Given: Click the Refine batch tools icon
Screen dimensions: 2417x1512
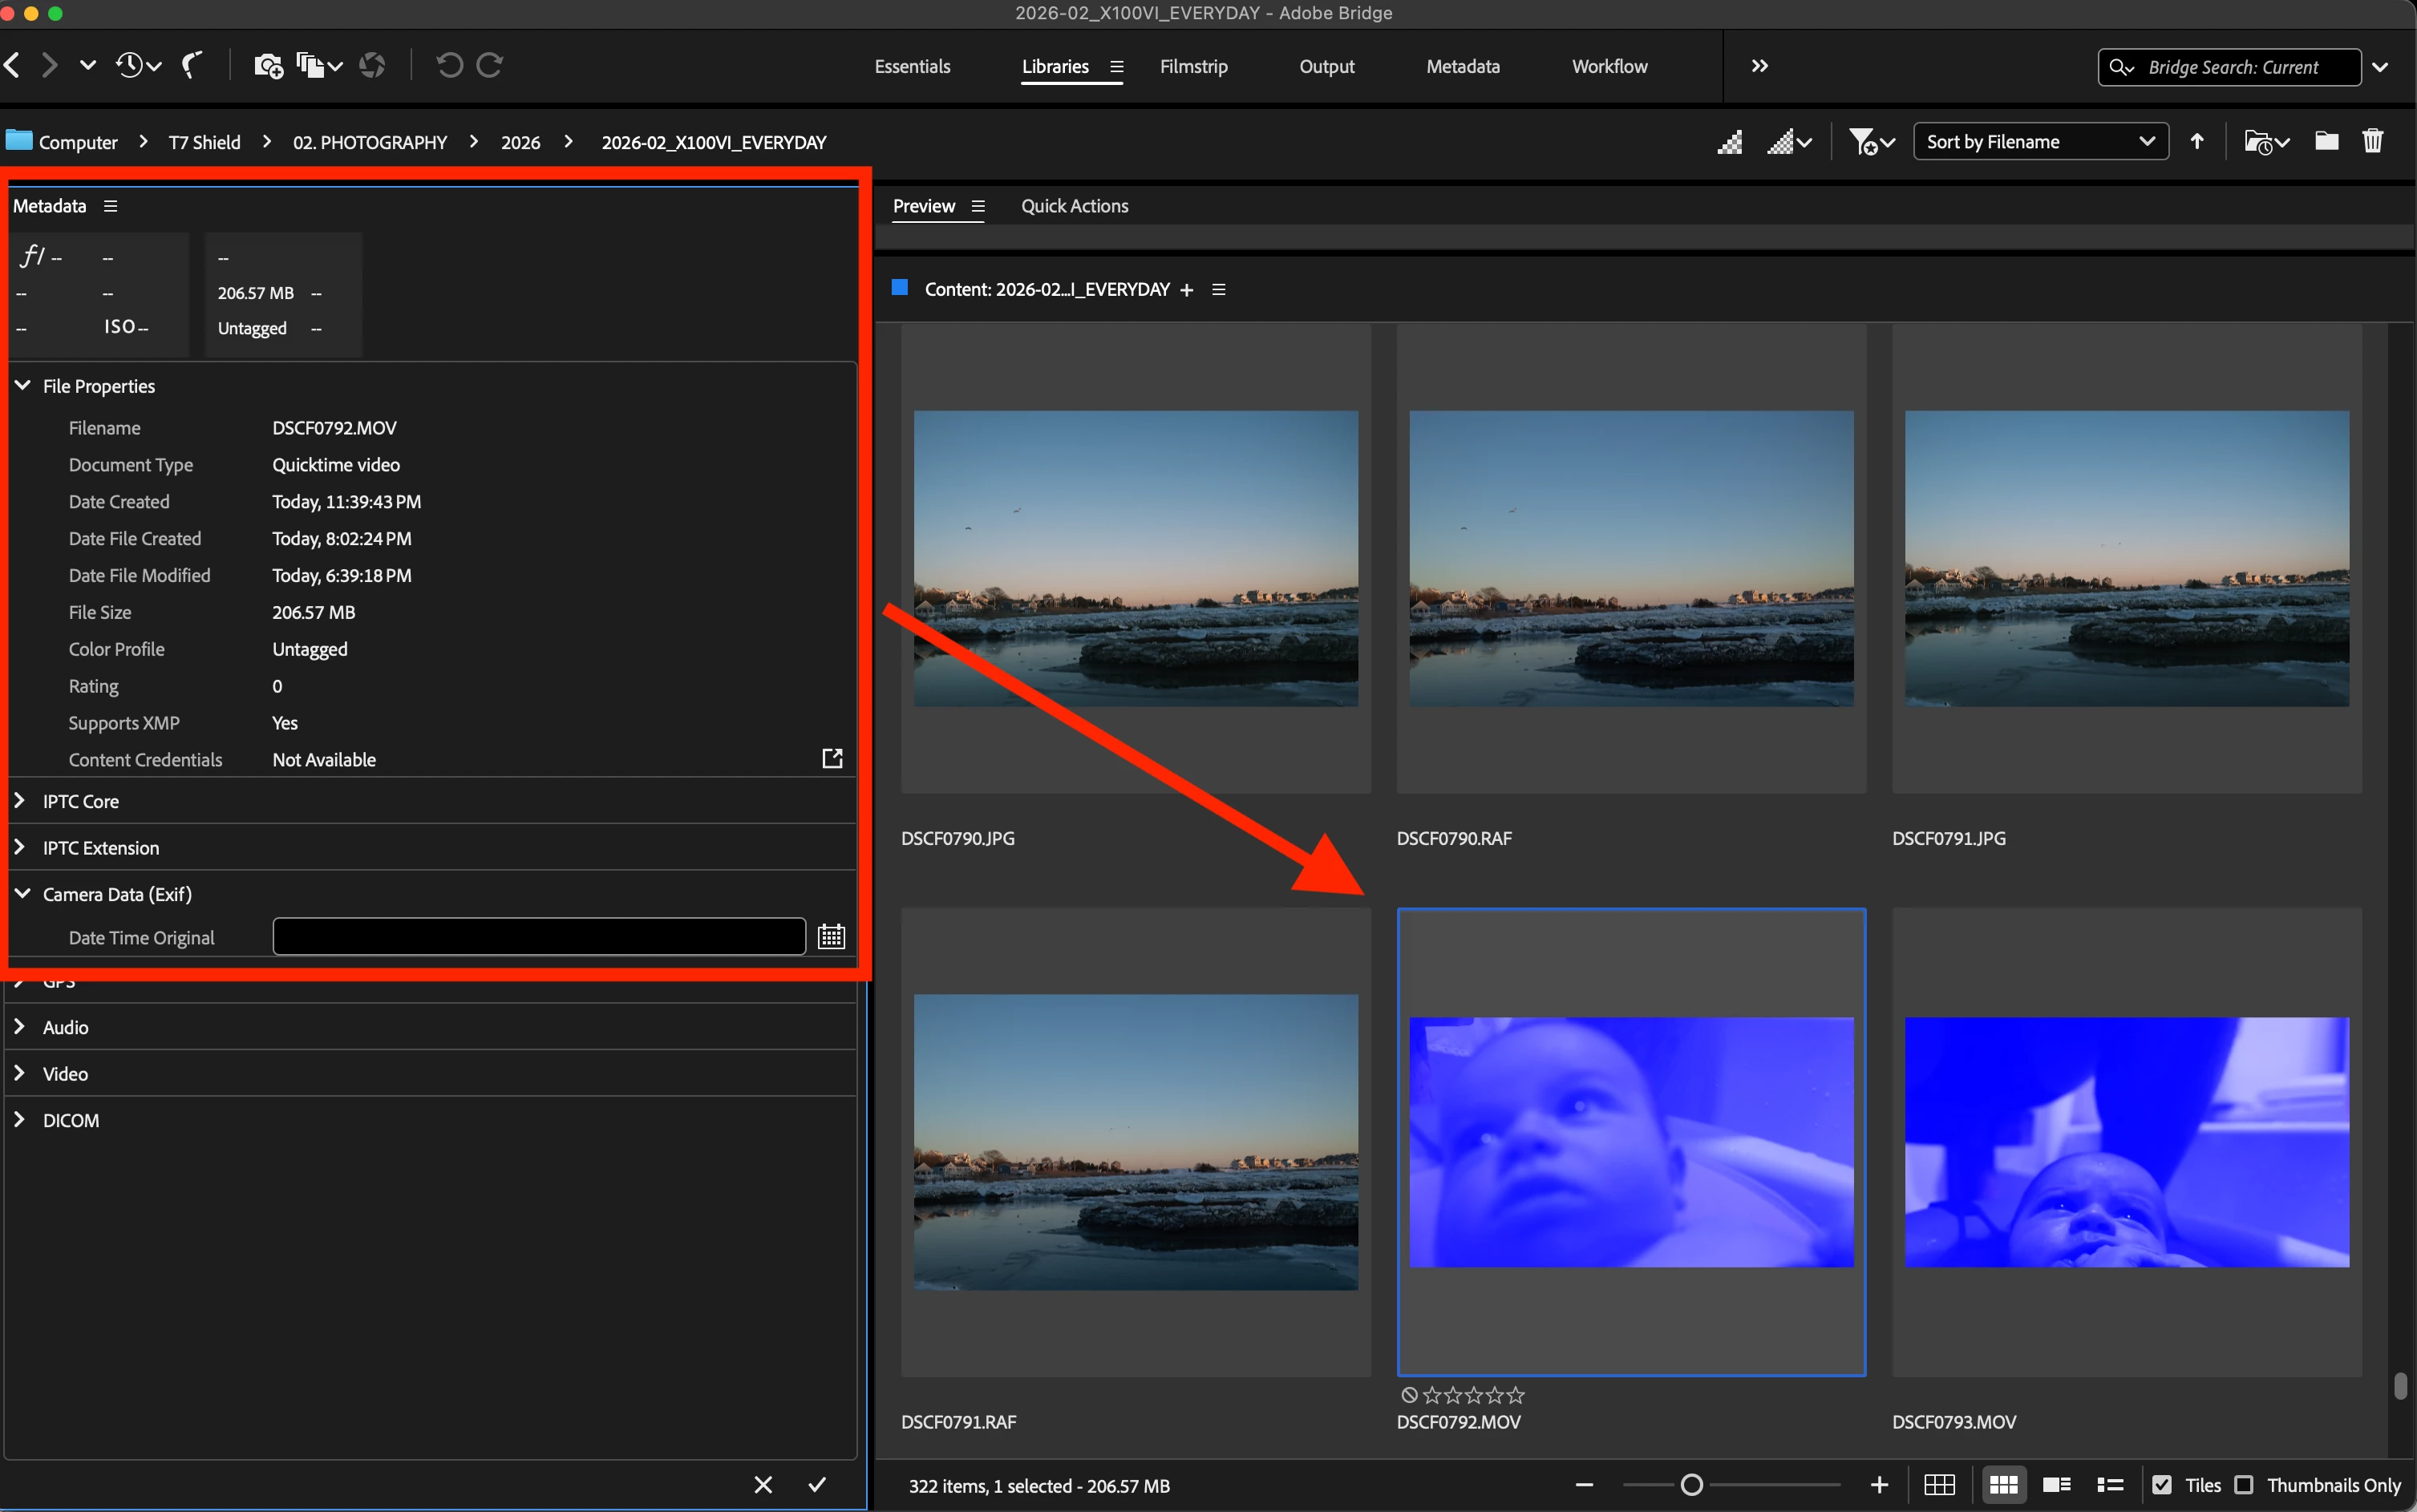Looking at the screenshot, I should click(x=311, y=66).
